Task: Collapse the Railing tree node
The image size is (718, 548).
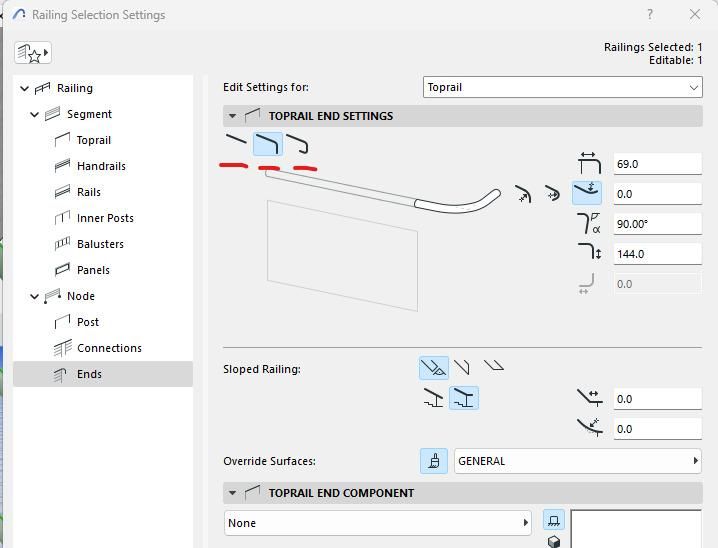Action: pyautogui.click(x=25, y=88)
